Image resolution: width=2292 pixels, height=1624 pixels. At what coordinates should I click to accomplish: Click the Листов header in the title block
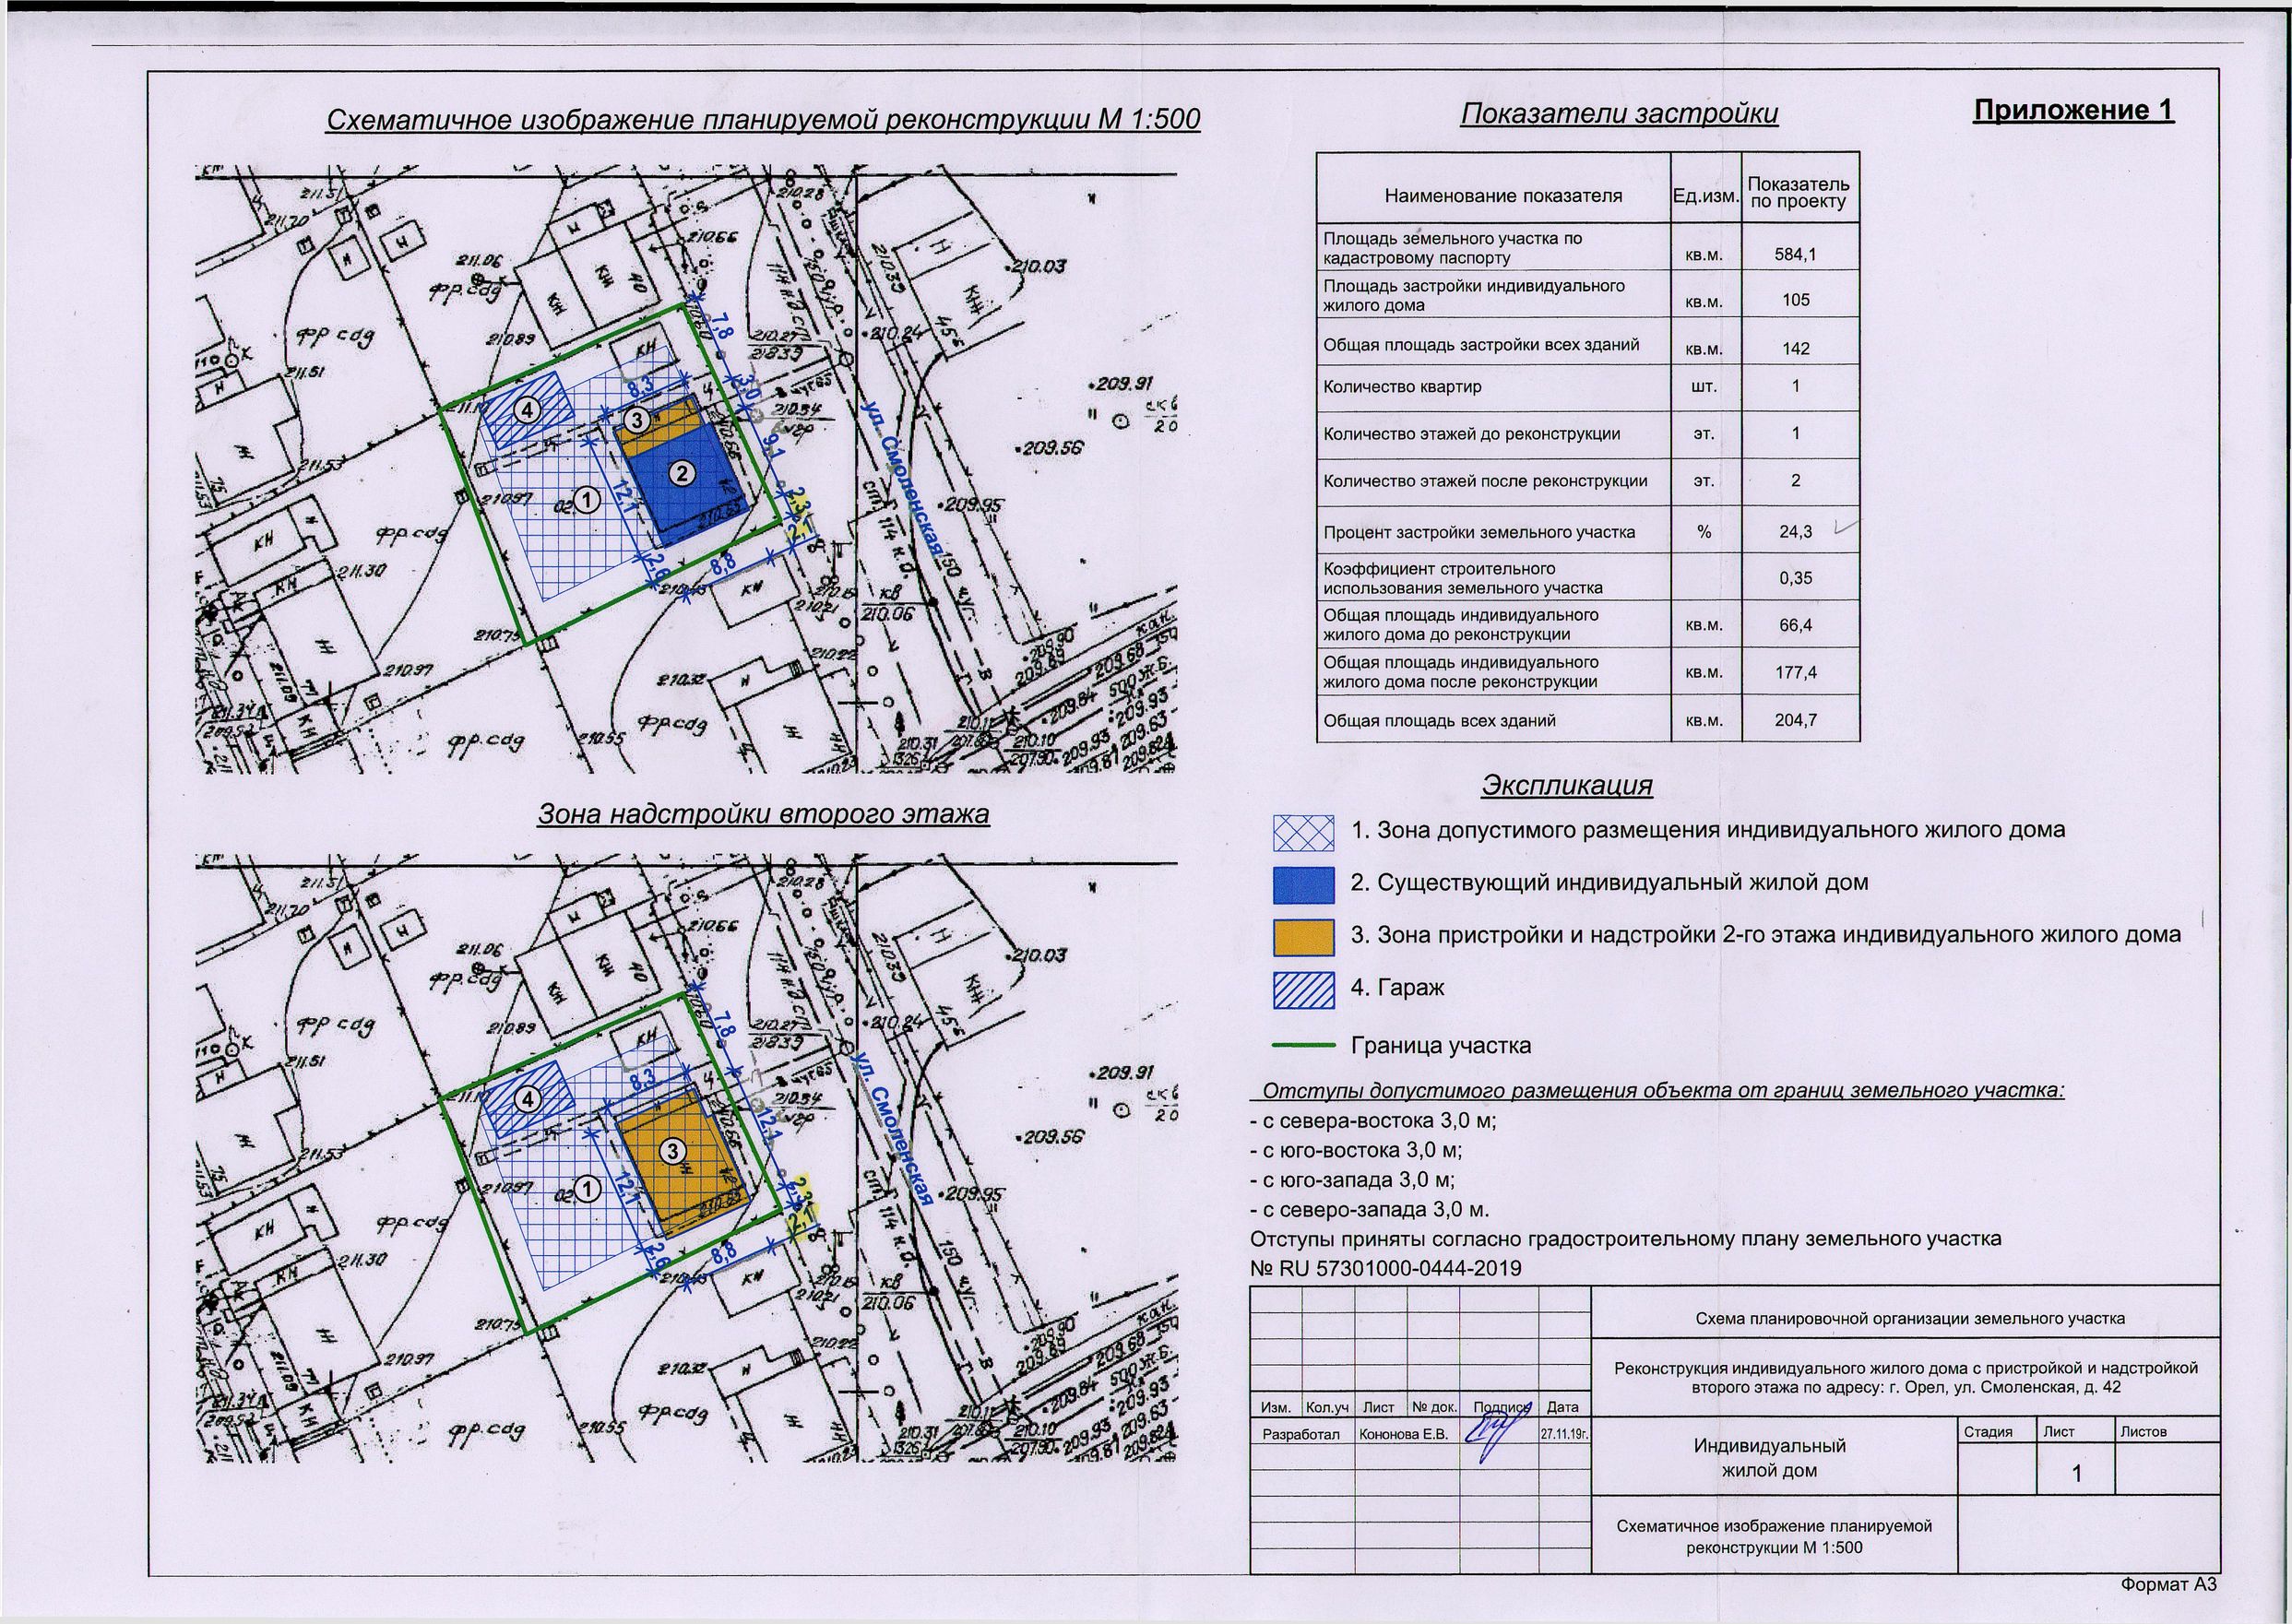tap(2143, 1432)
